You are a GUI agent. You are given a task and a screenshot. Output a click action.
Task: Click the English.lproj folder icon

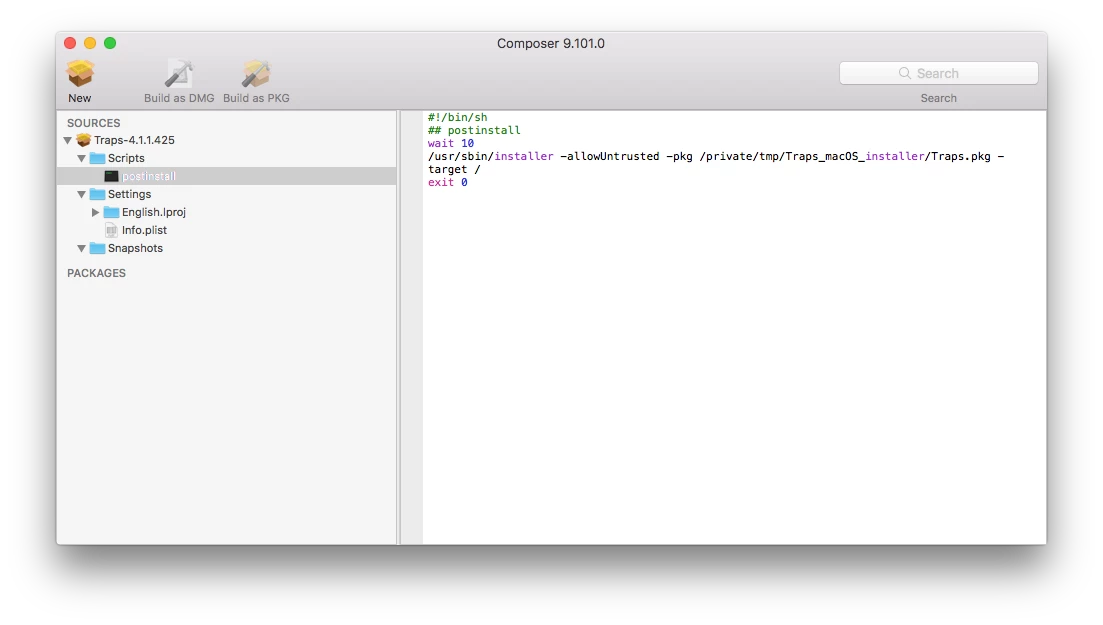111,212
